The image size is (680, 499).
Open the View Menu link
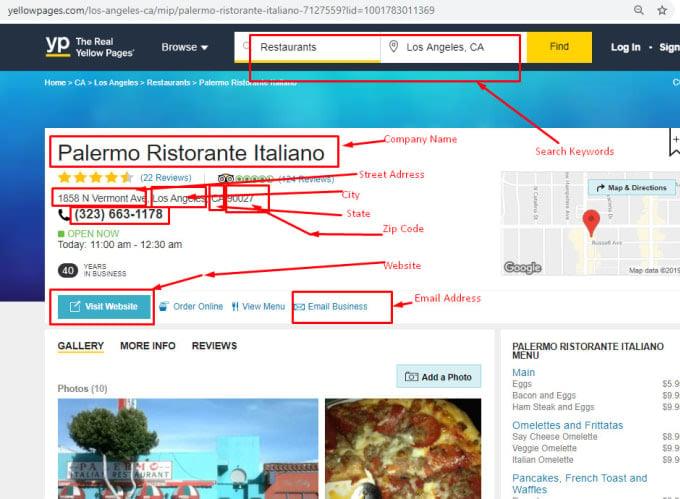pos(258,307)
